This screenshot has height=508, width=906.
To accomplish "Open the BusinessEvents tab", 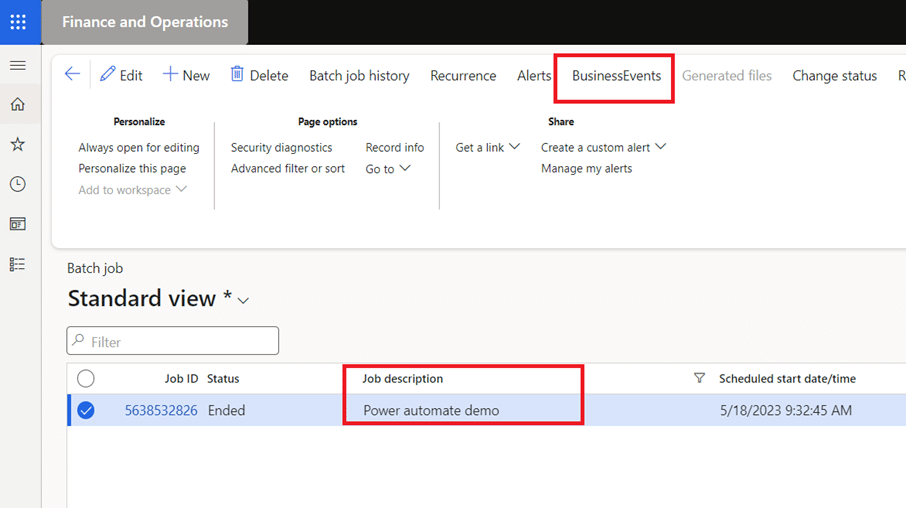I will click(616, 76).
